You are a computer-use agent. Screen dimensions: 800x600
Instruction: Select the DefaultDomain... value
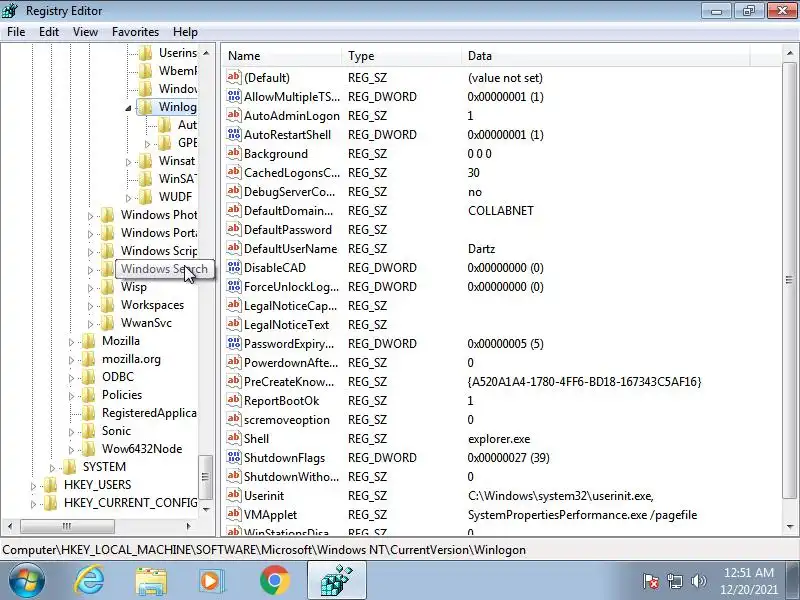pyautogui.click(x=288, y=211)
